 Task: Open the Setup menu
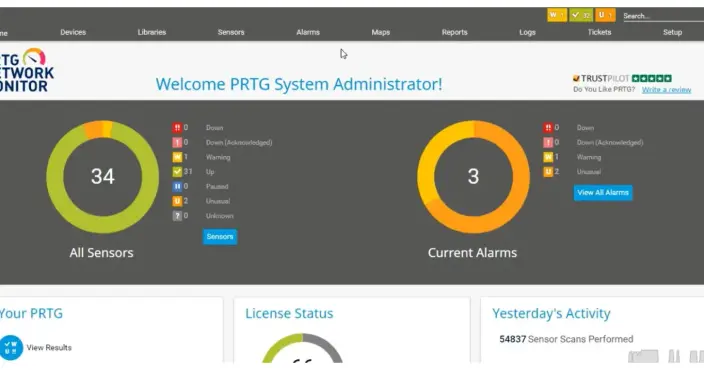coord(672,32)
